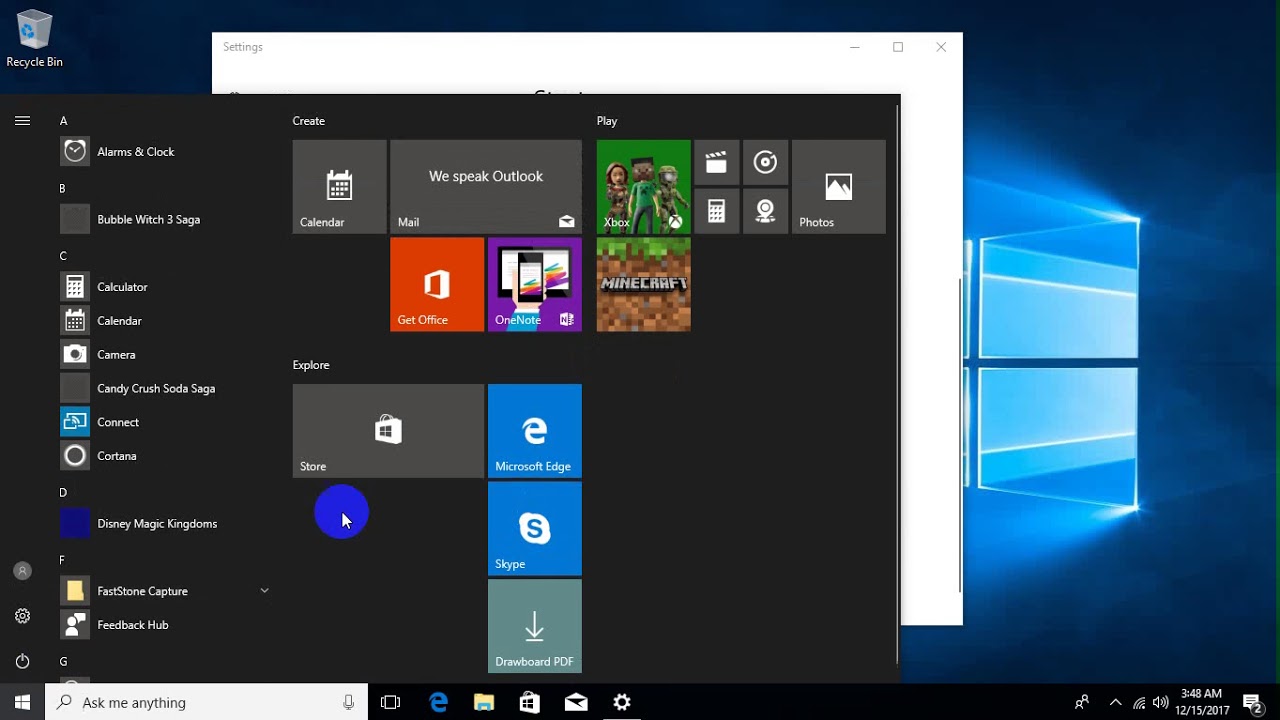Select the Recycle Bin desktop icon

tap(34, 40)
